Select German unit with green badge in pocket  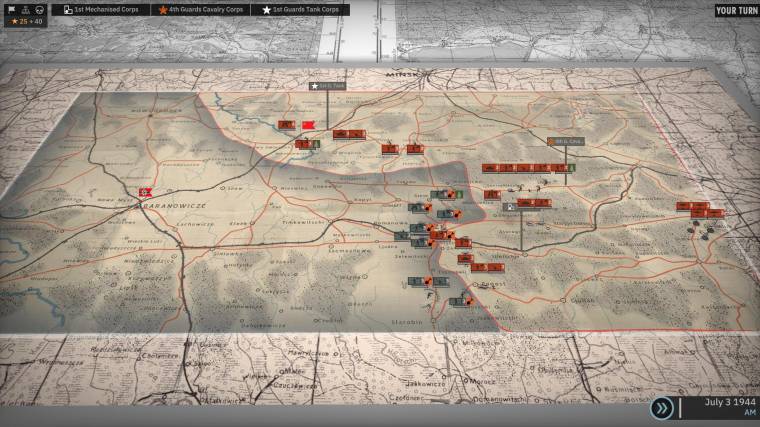coord(447,194)
